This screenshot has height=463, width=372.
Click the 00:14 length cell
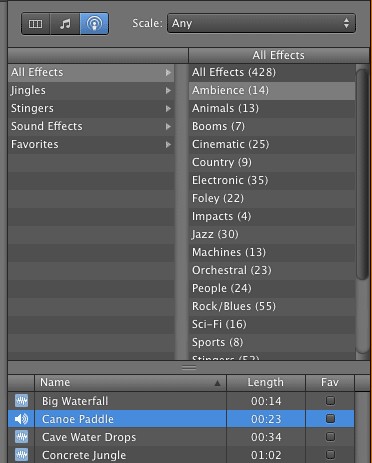coord(266,401)
